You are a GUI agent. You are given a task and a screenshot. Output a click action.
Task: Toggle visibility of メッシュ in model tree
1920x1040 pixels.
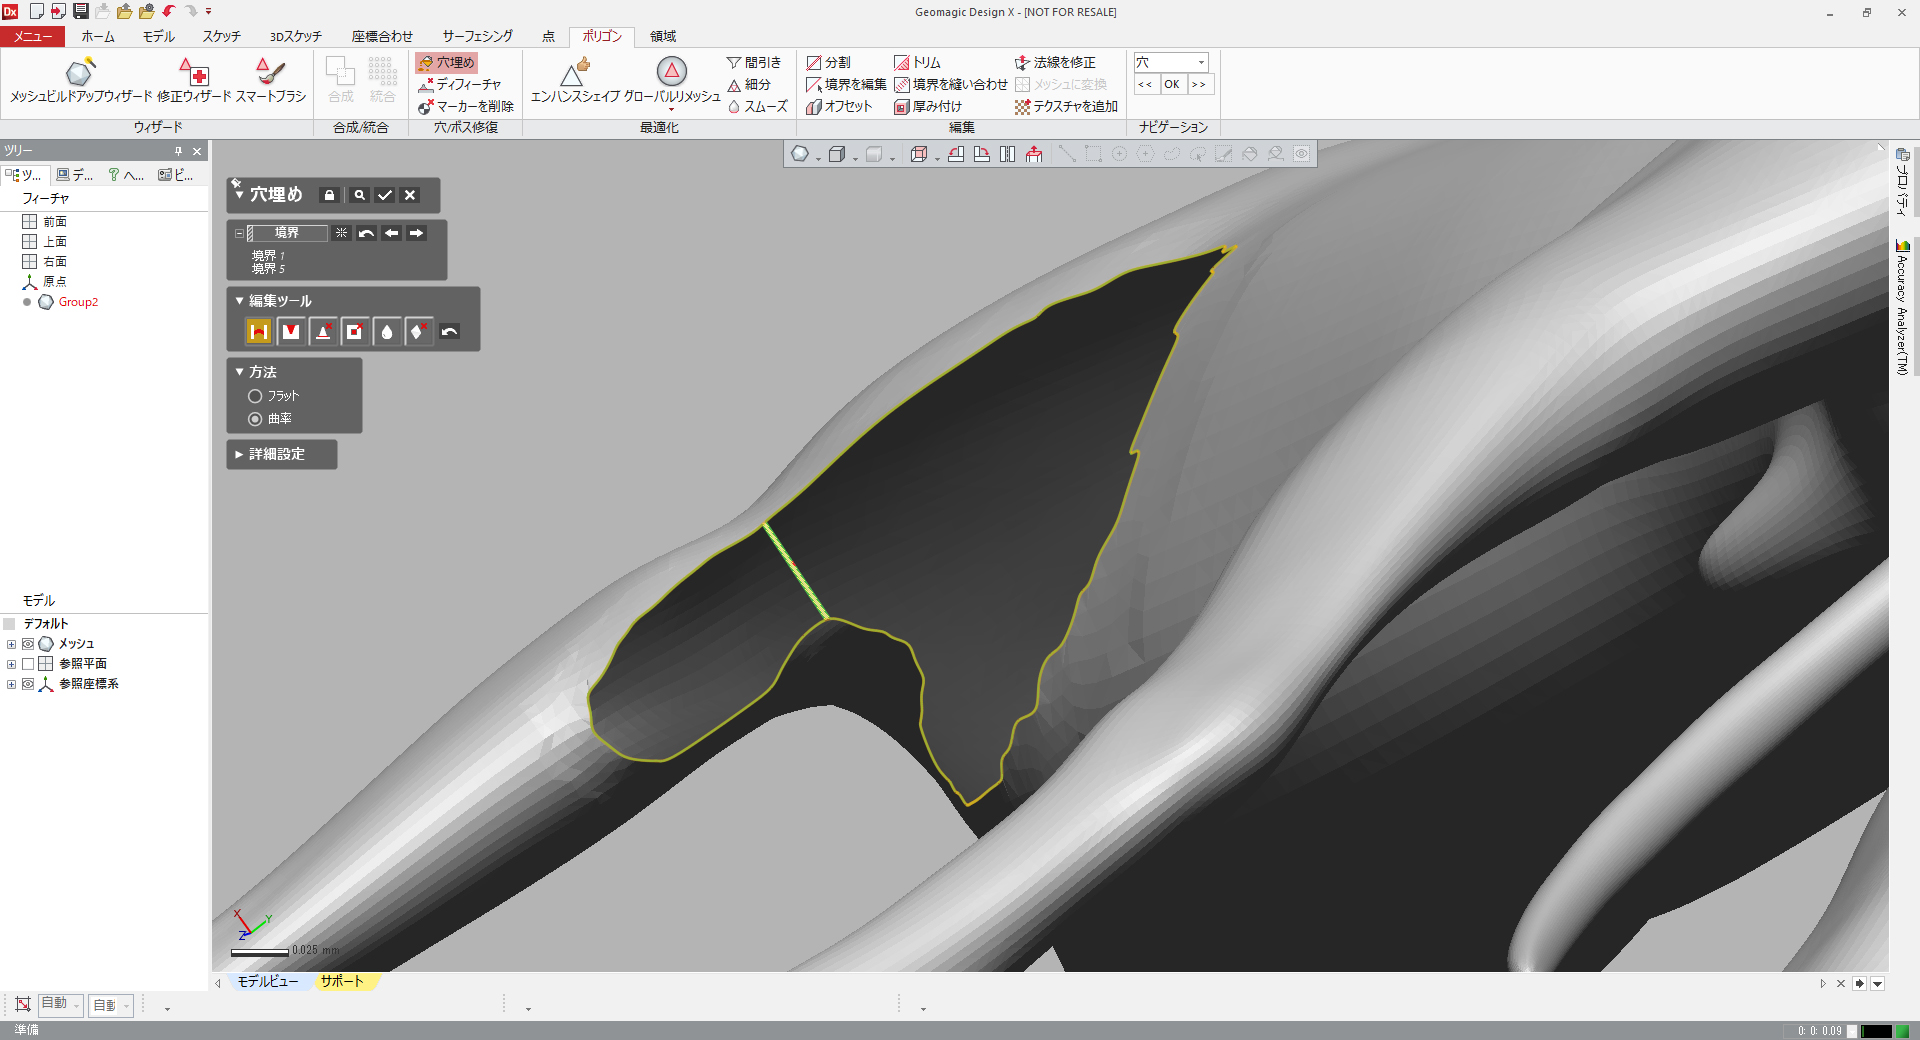[x=28, y=644]
